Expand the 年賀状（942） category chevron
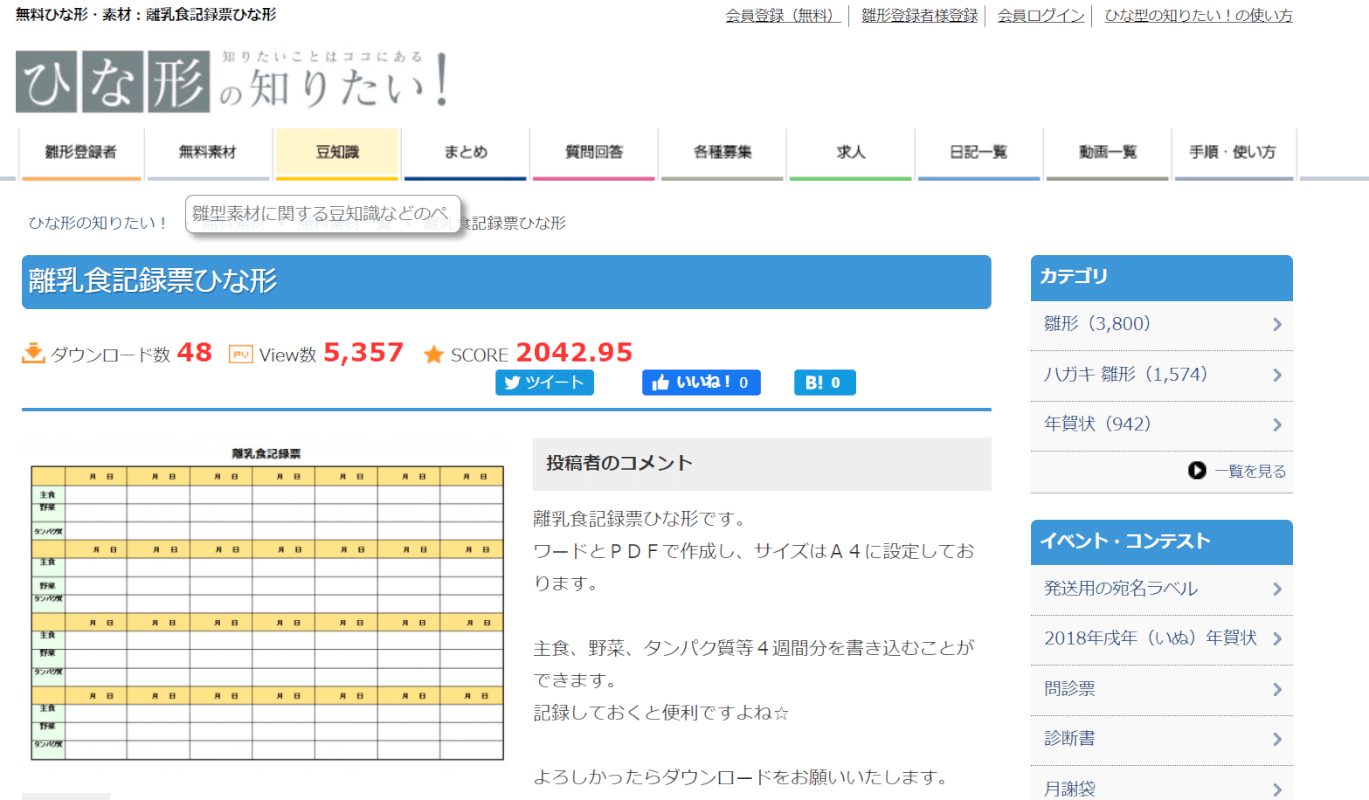1369x800 pixels. pyautogui.click(x=1277, y=425)
